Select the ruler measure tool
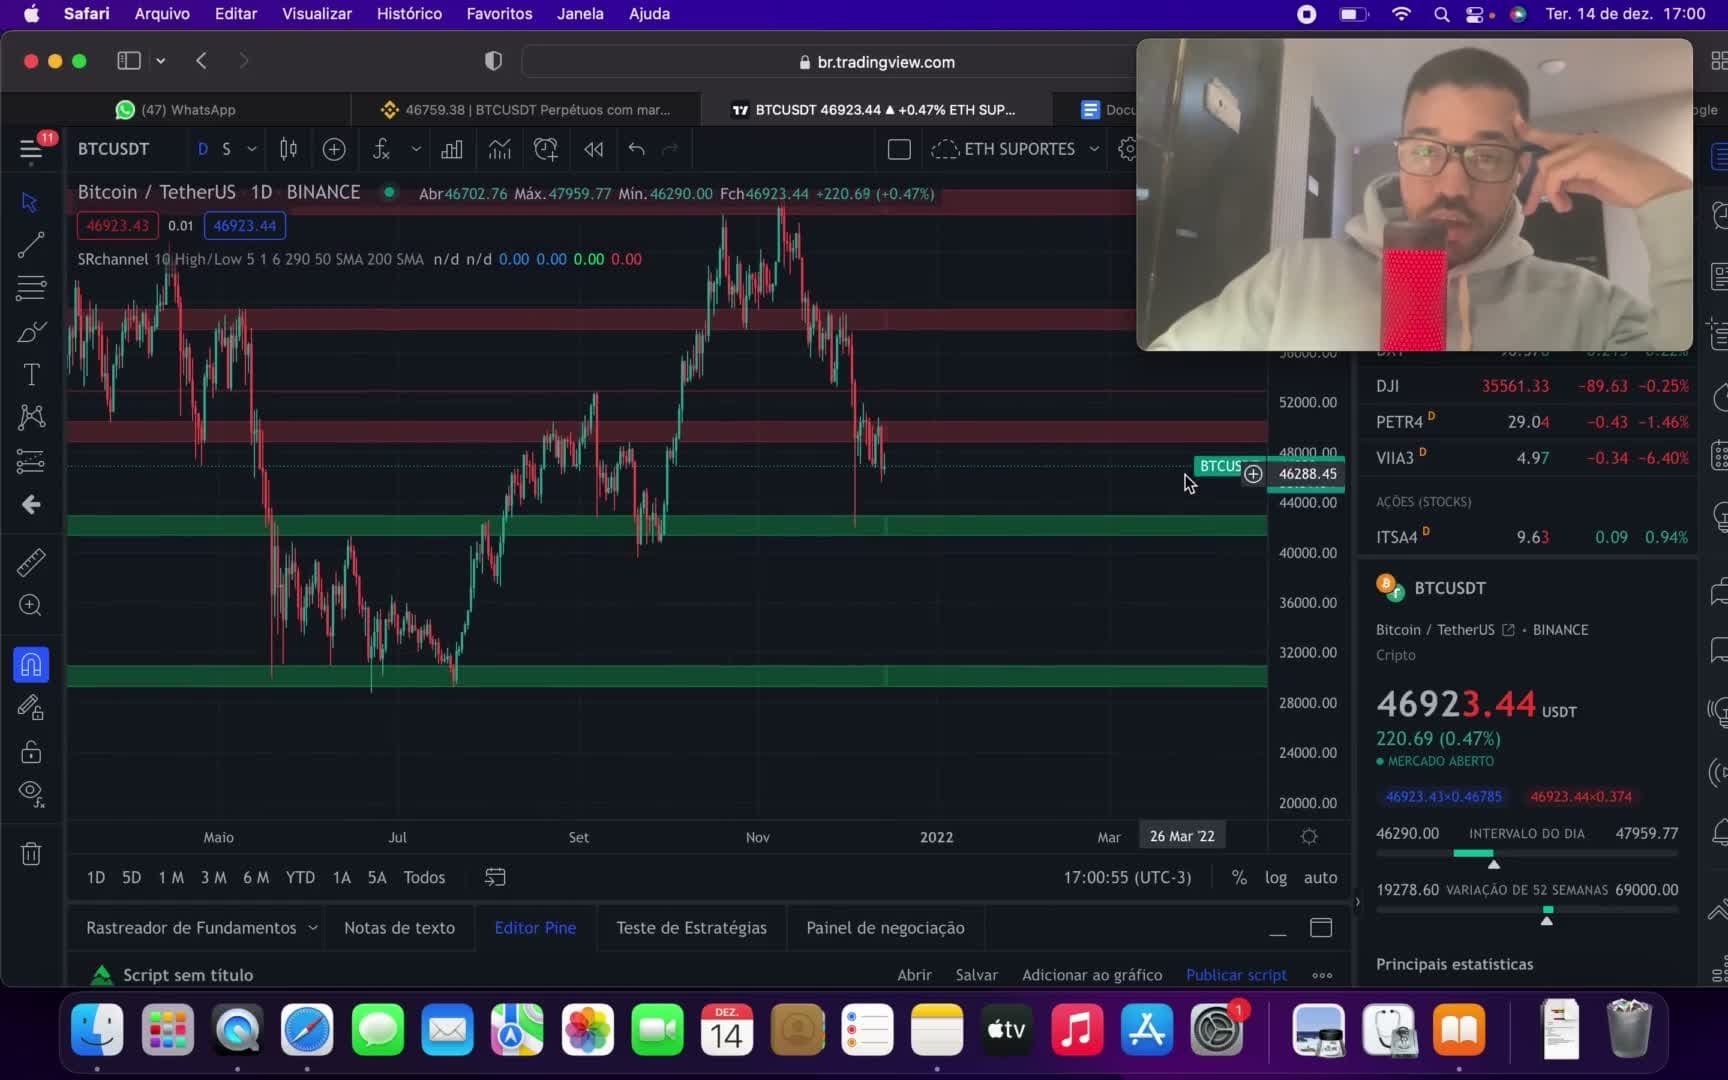This screenshot has height=1080, width=1728. [31, 563]
